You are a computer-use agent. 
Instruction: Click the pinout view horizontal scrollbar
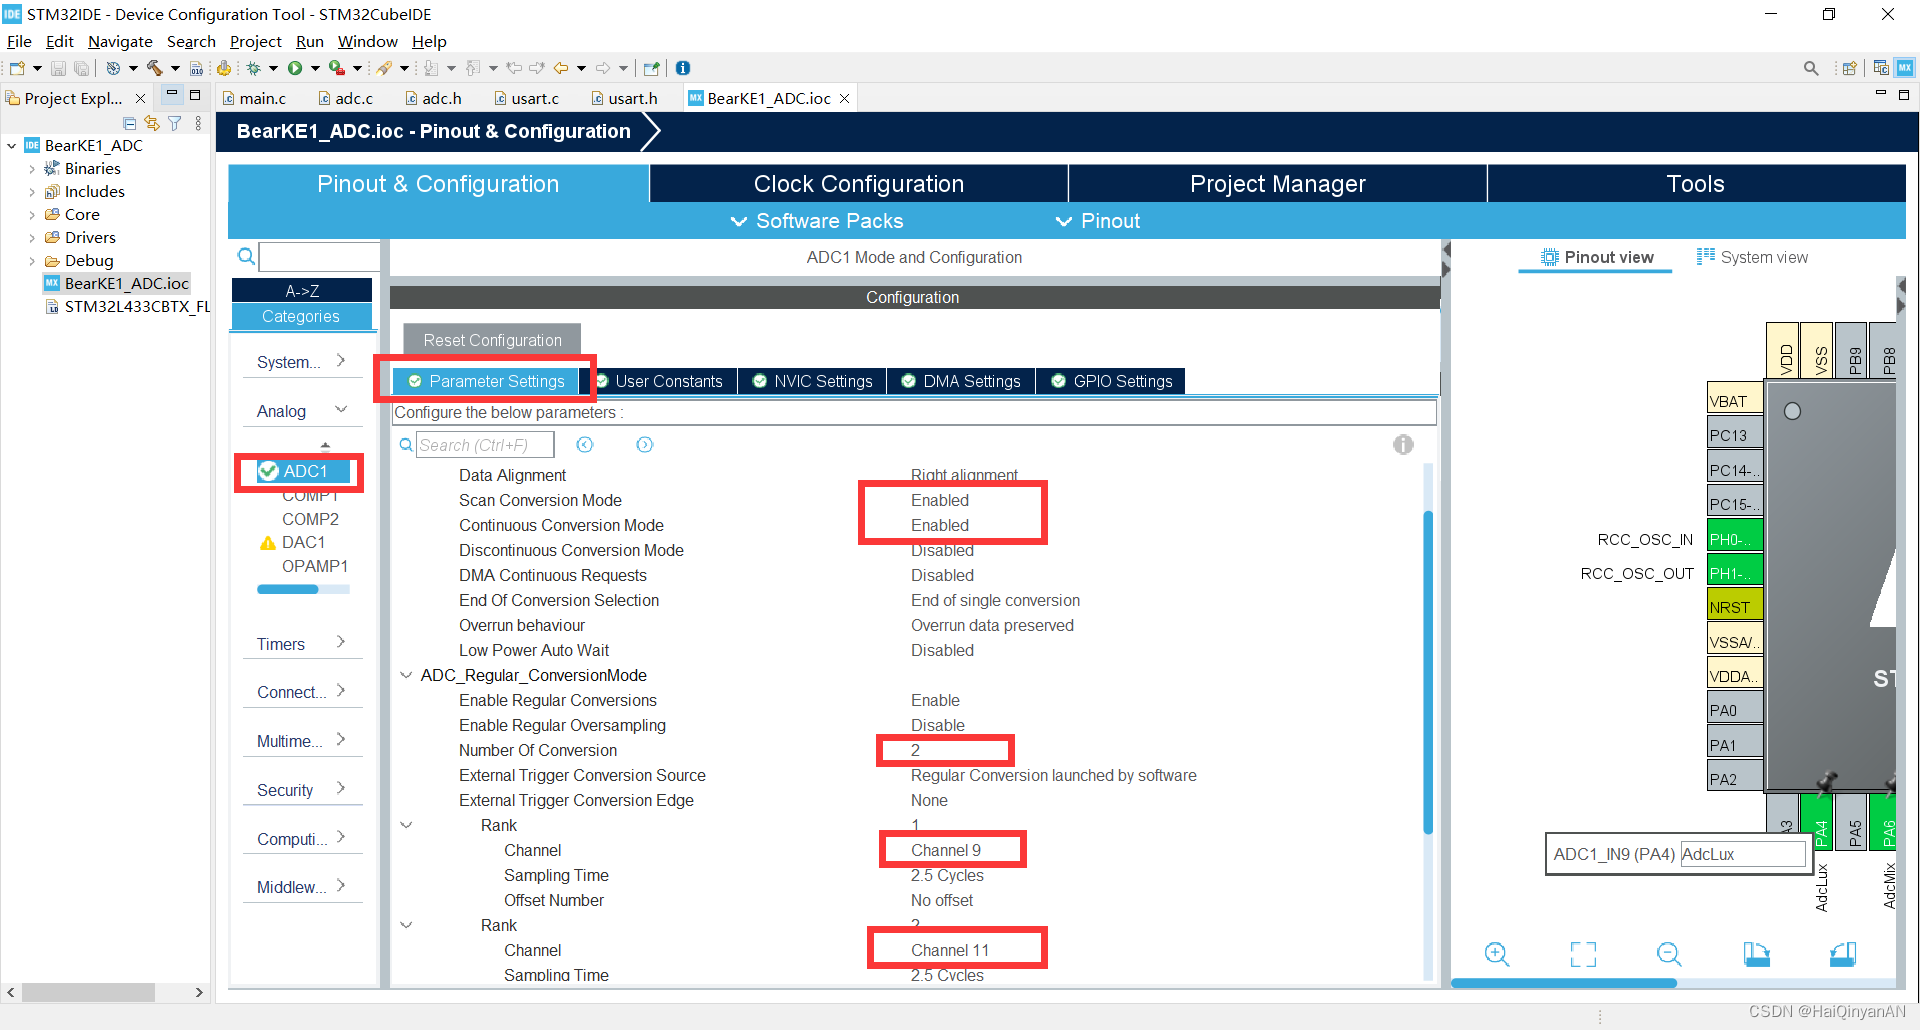[1564, 984]
